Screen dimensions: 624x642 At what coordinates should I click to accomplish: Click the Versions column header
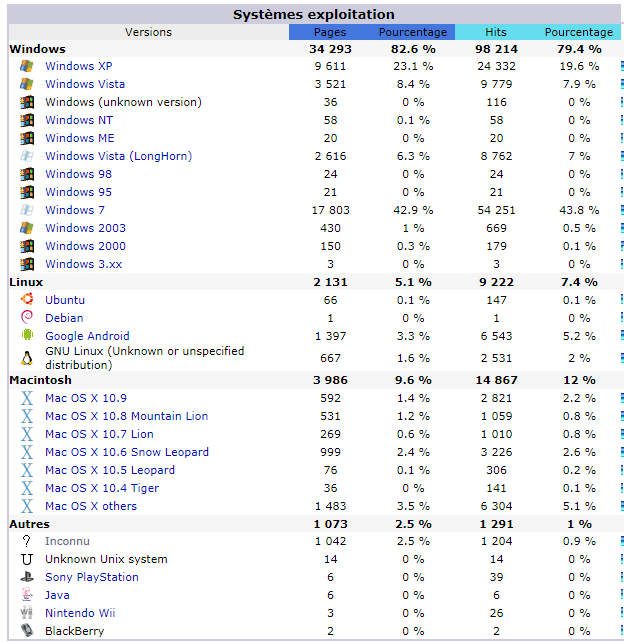[x=148, y=32]
